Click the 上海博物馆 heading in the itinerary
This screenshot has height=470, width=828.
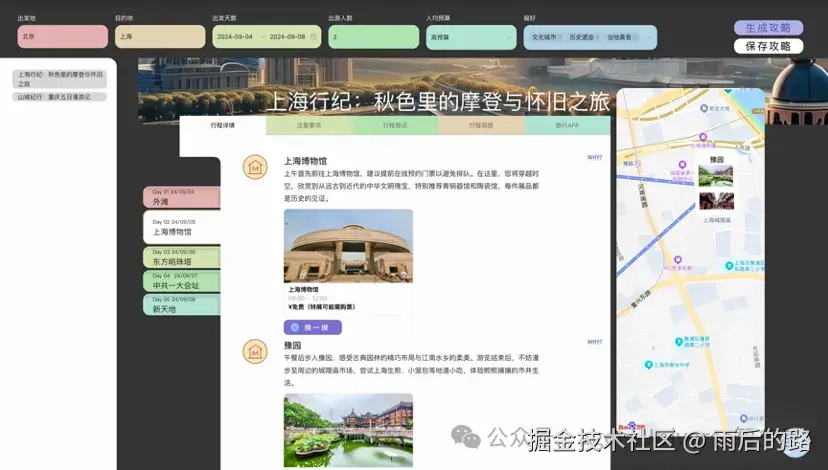[x=305, y=161]
